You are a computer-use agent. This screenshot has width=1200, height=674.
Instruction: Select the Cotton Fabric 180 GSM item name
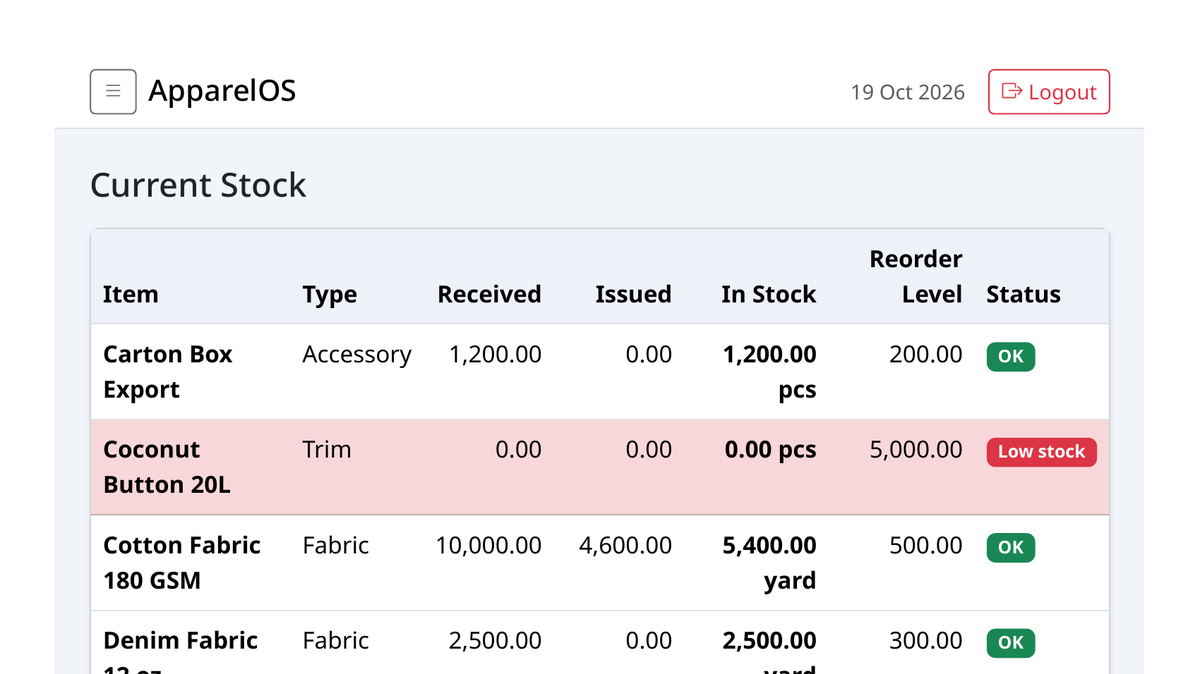182,563
